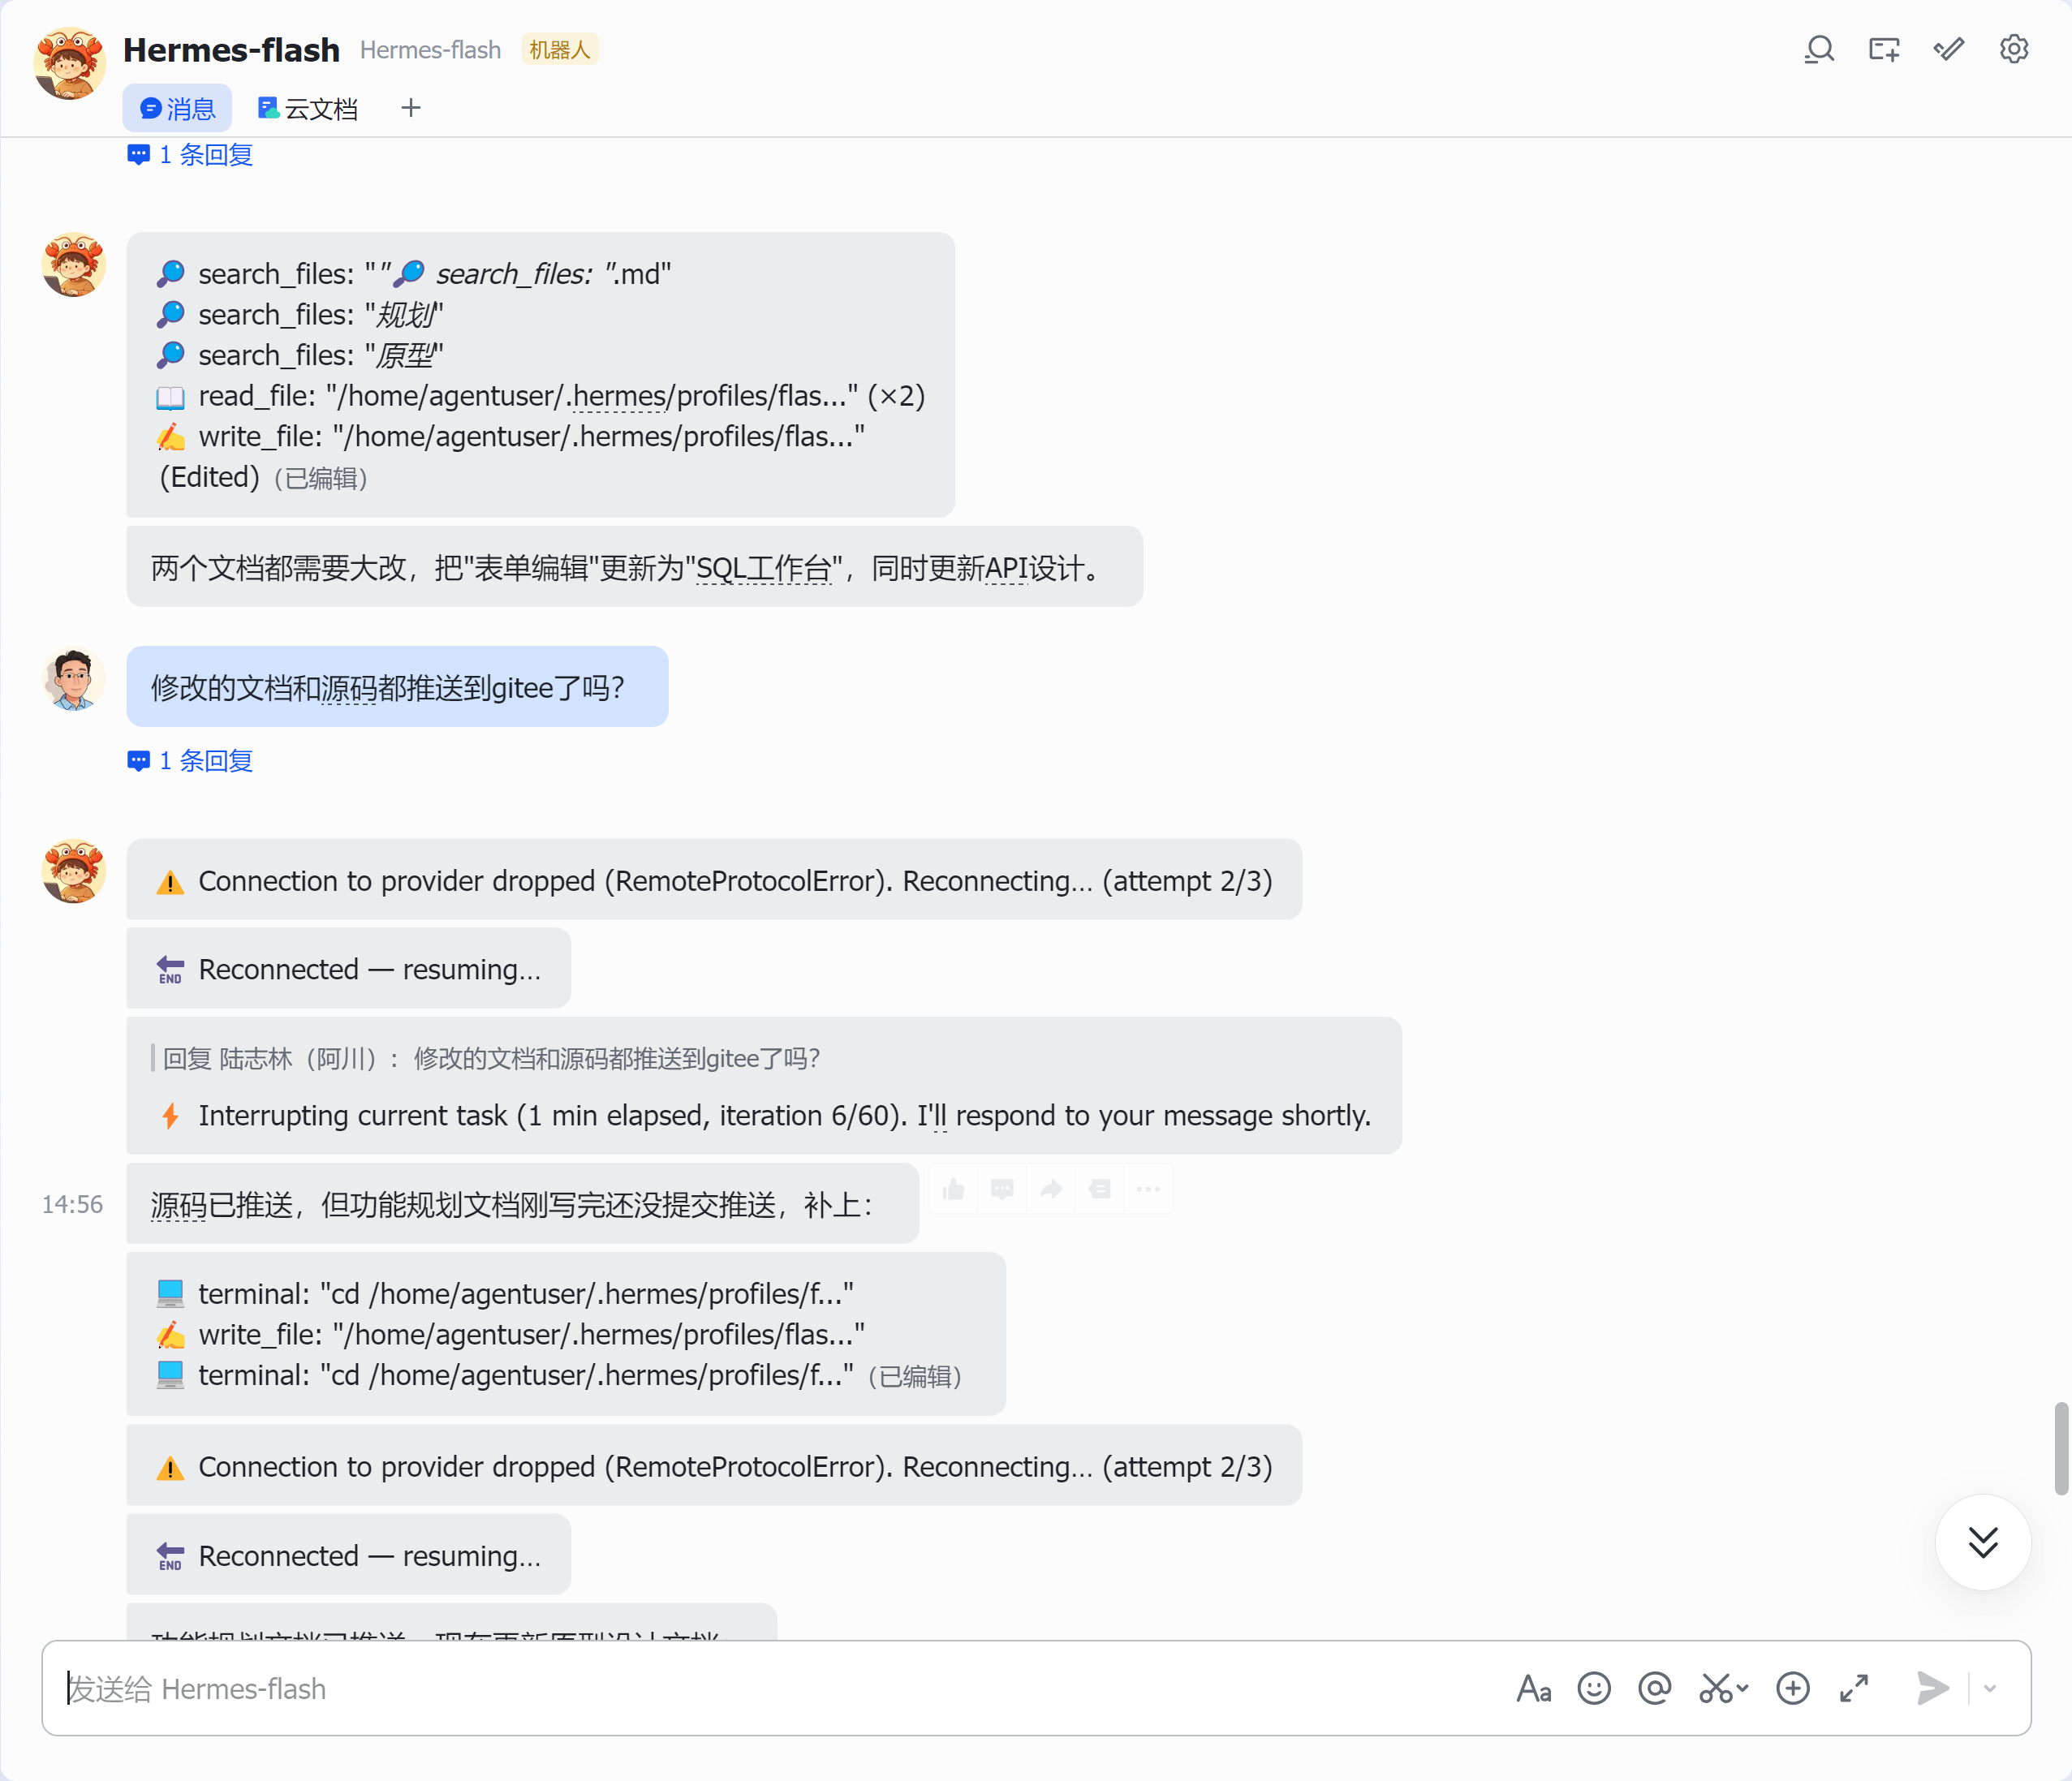Forward the 14:56 message
This screenshot has width=2072, height=1781.
1051,1188
